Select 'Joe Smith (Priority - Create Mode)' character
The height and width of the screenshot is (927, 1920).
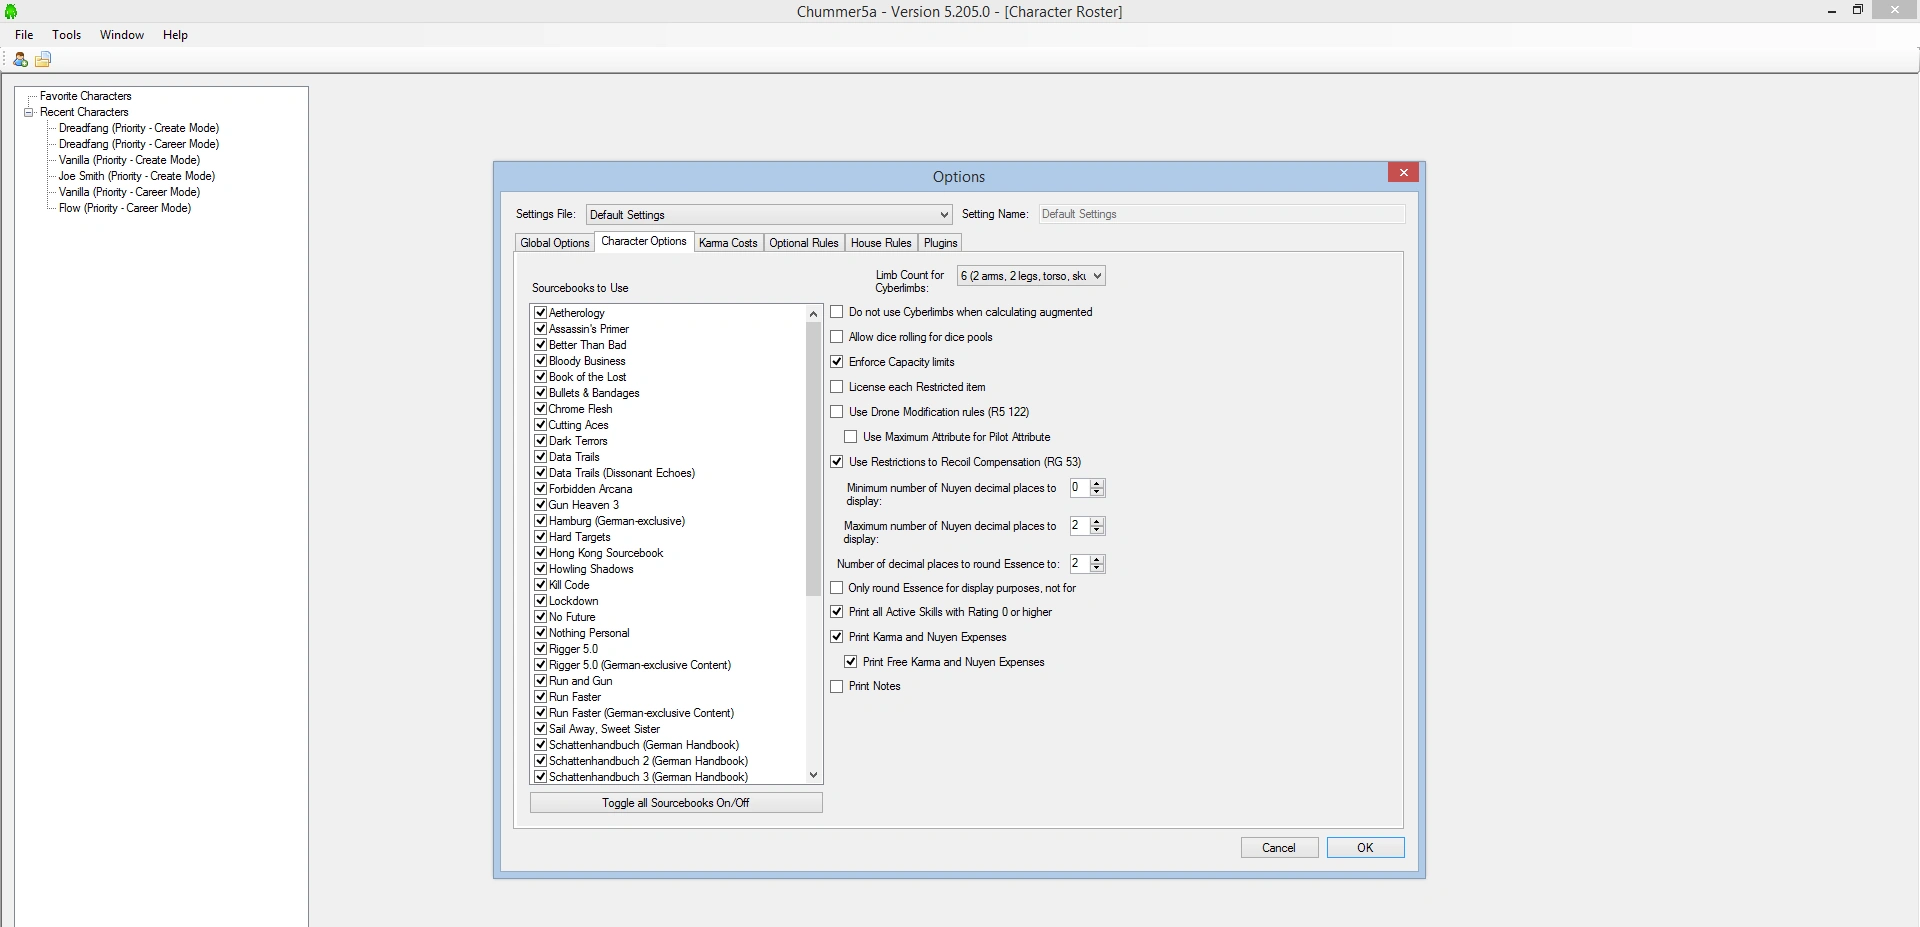click(137, 176)
